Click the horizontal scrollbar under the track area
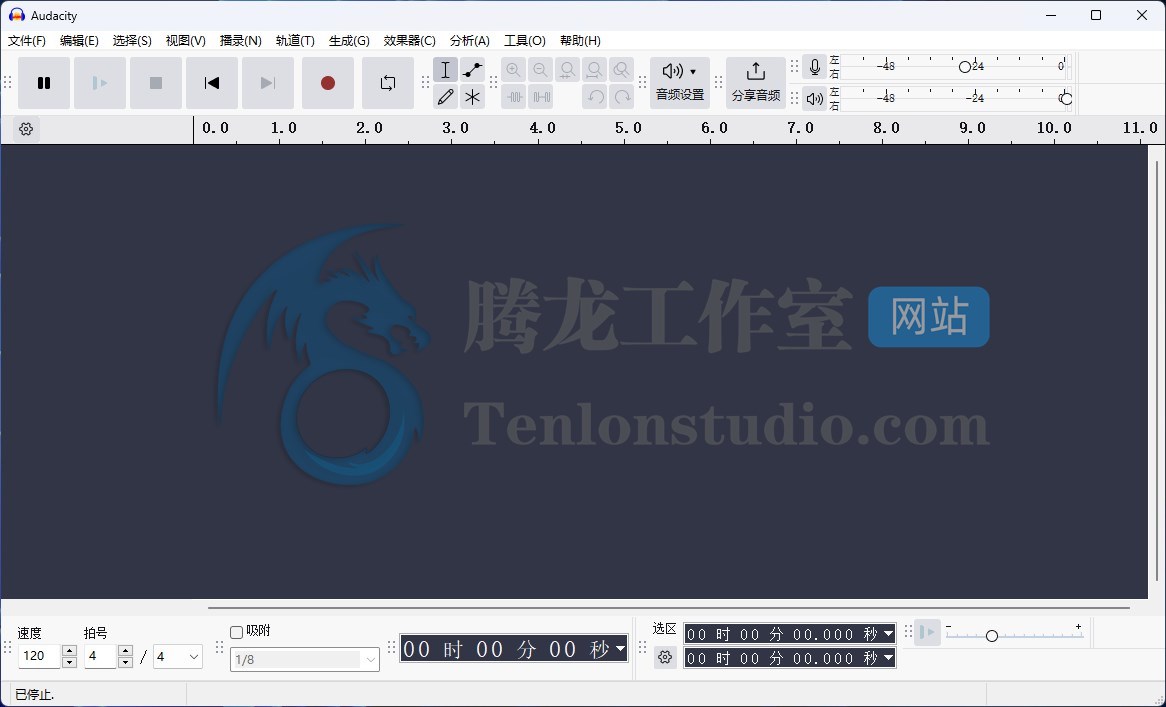The image size is (1166, 707). tap(669, 607)
